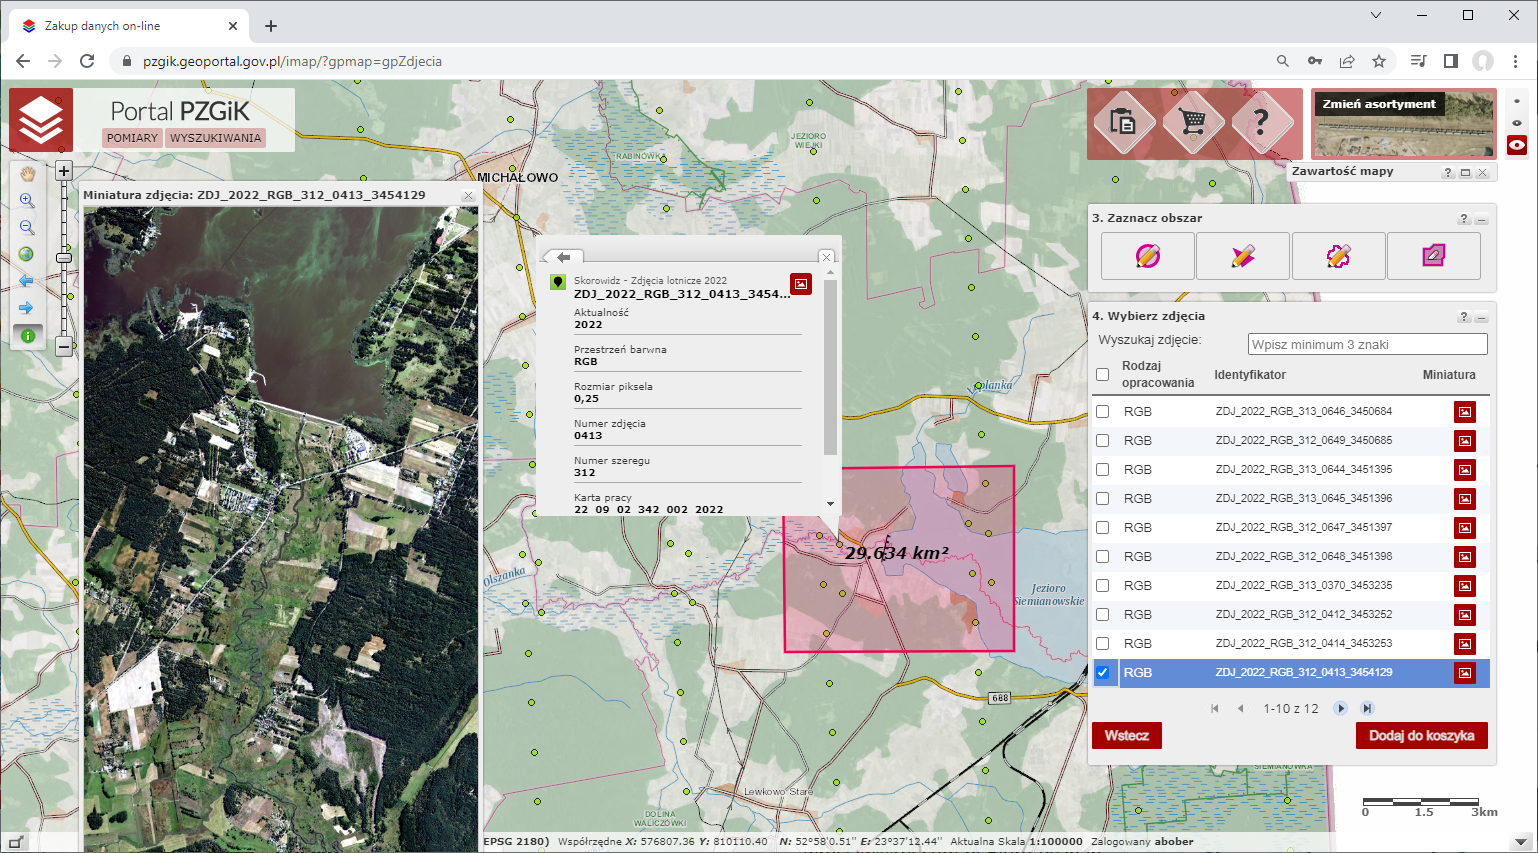Select the pan hand tool
The image size is (1538, 853).
(x=27, y=174)
